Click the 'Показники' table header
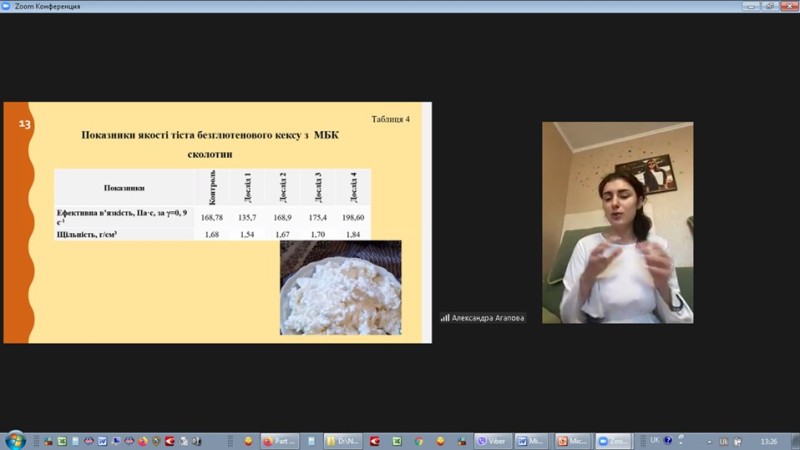This screenshot has height=450, width=800. click(x=124, y=188)
